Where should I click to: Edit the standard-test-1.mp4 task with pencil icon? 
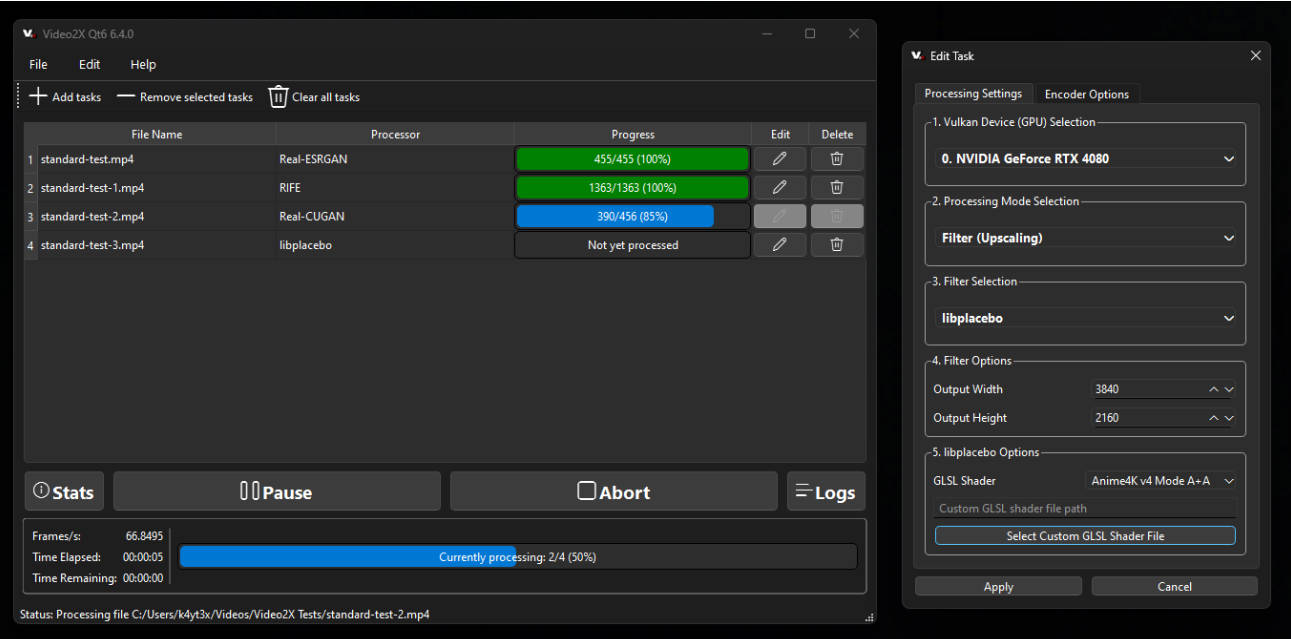coord(780,187)
